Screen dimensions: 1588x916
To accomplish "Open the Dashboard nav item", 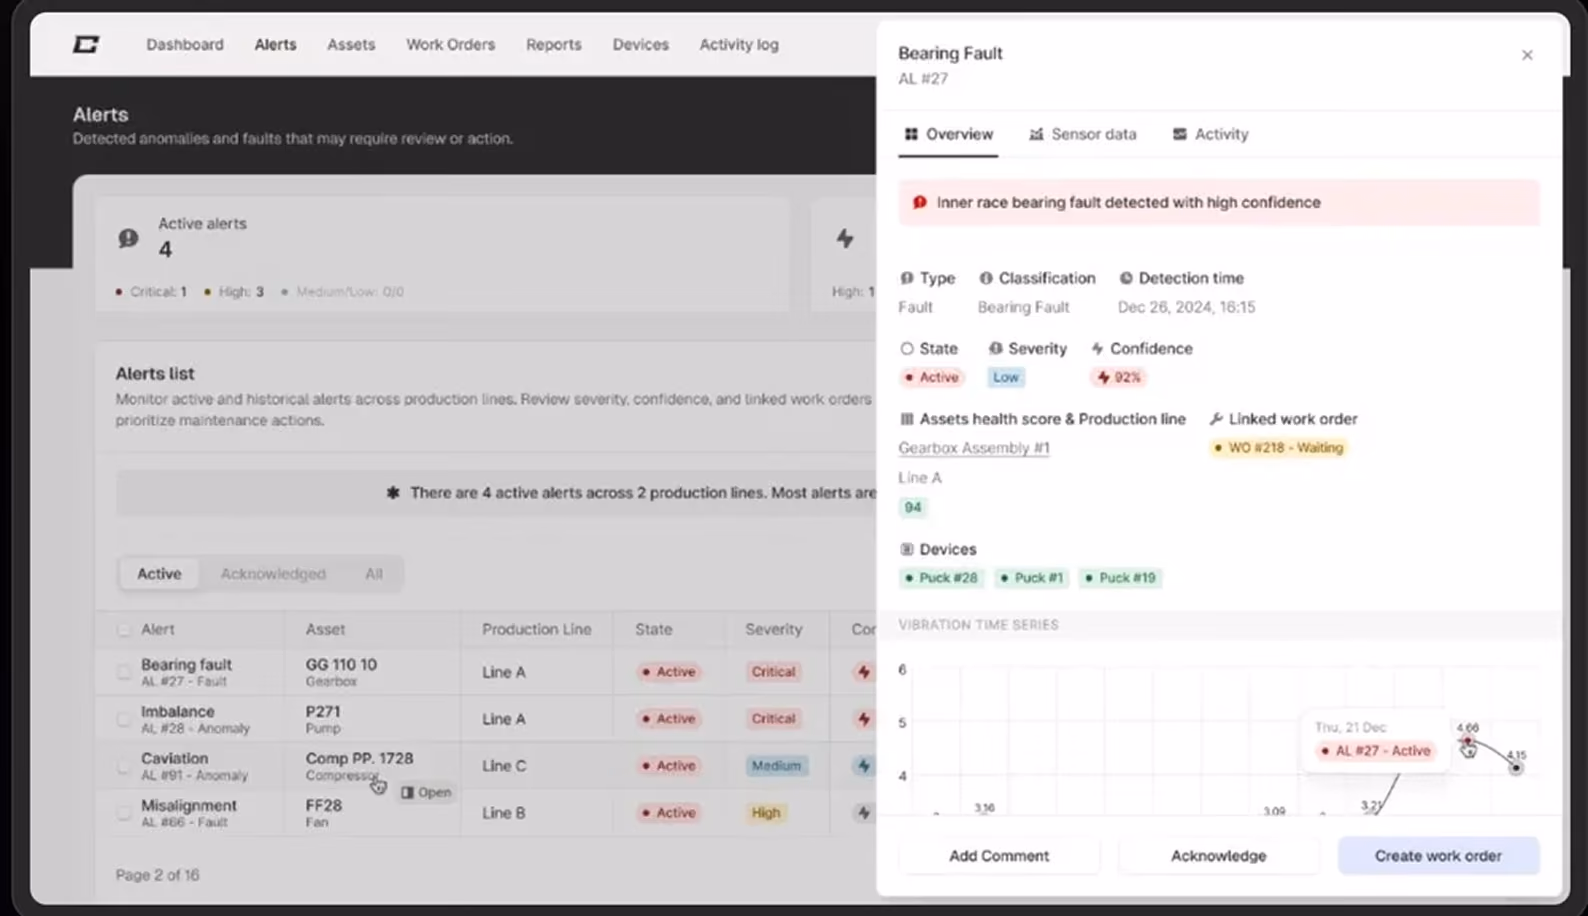I will tap(185, 45).
